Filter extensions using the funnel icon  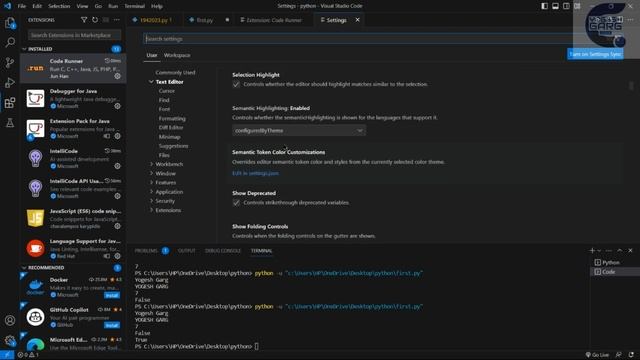(84, 20)
